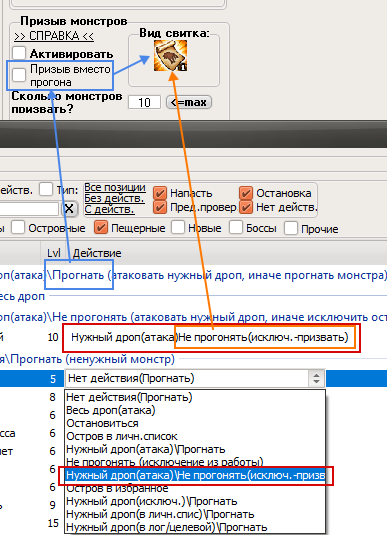The height and width of the screenshot is (535, 387).
Task: Choose Нужный дроп(атака)\Прогнать option
Action: click(x=195, y=449)
